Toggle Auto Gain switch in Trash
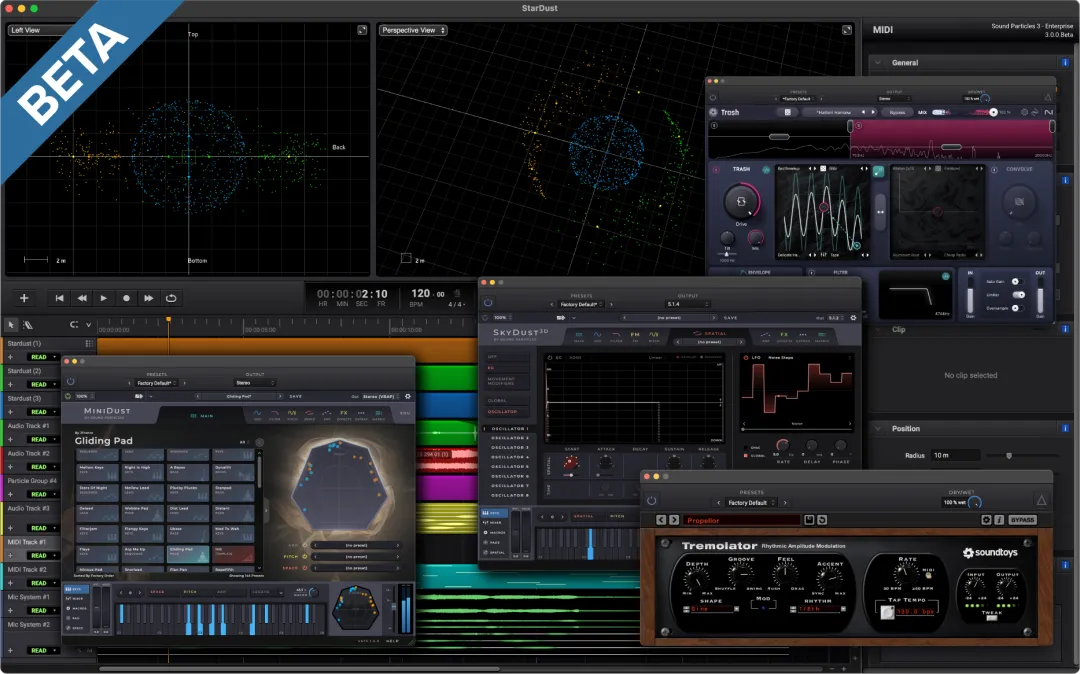Viewport: 1080px width, 674px height. pos(1019,281)
